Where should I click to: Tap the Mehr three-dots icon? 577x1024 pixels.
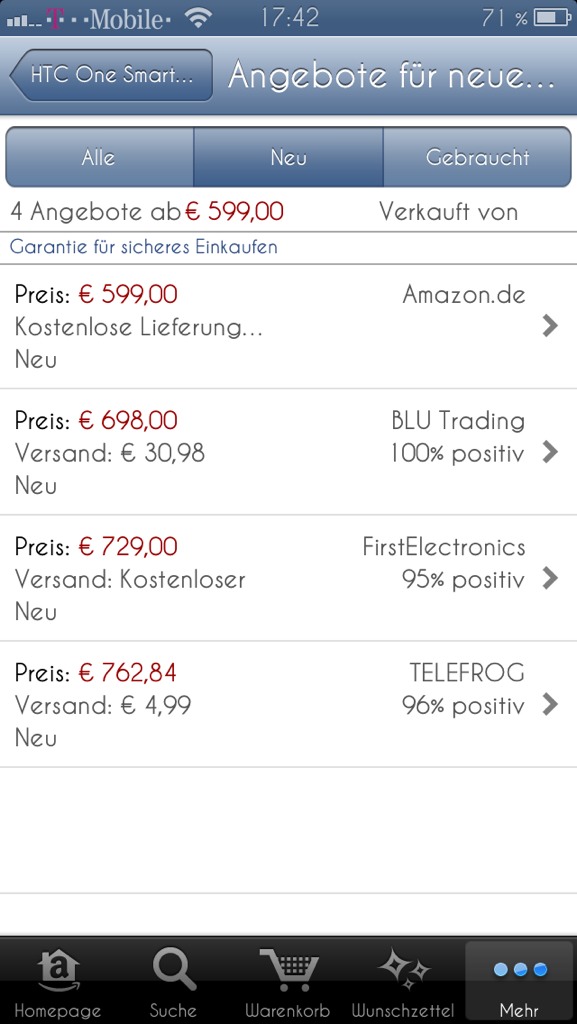click(520, 969)
